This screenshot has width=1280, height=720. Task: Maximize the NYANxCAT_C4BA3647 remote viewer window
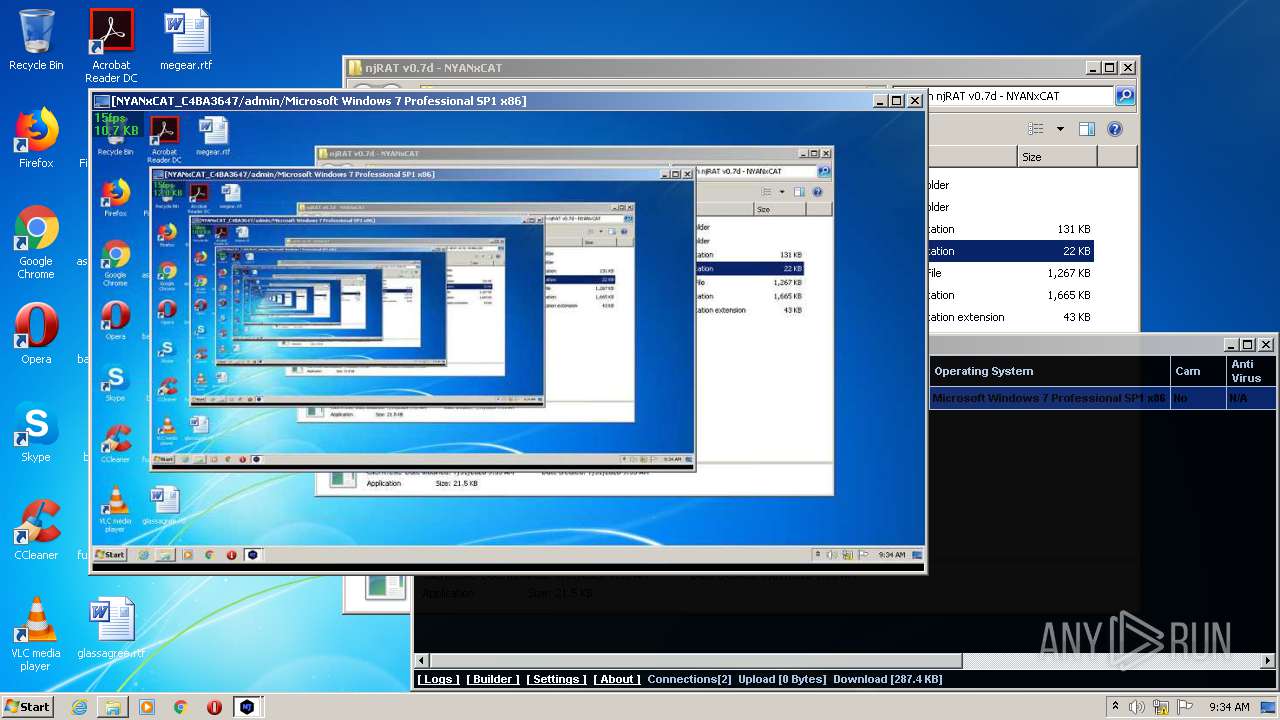tap(897, 100)
